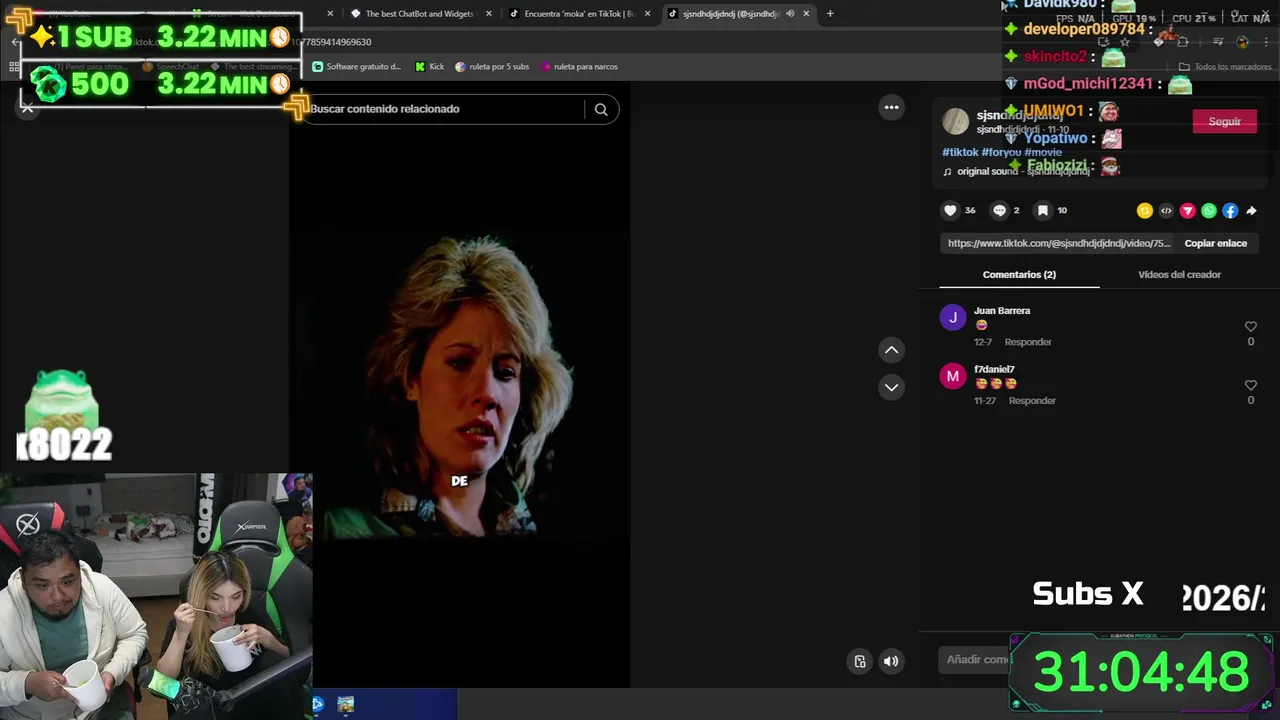Switch to The best ChatBot and Widgets tab

(412, 14)
